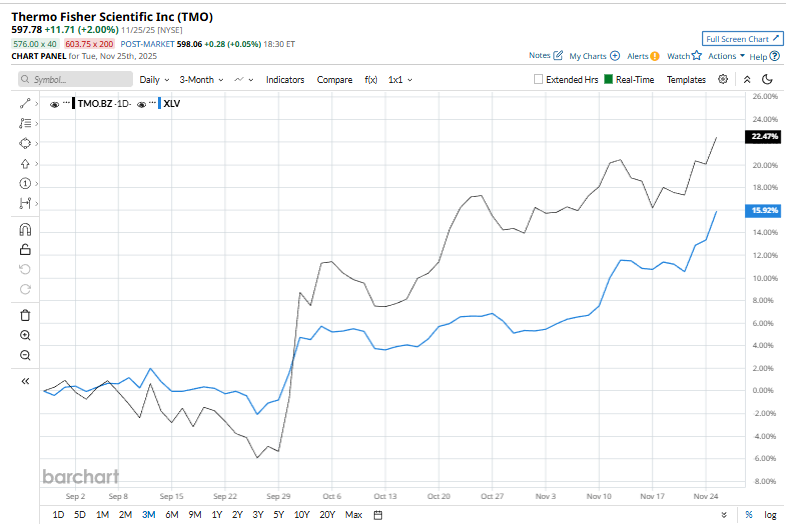Click the 15.92% XLV price label
The height and width of the screenshot is (527, 786).
[x=763, y=211]
